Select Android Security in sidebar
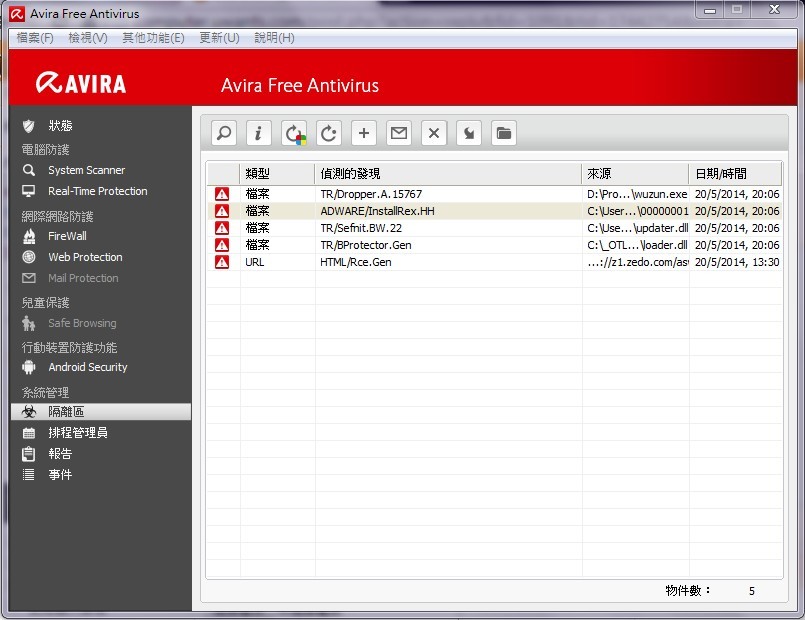The image size is (805, 620). pyautogui.click(x=88, y=367)
